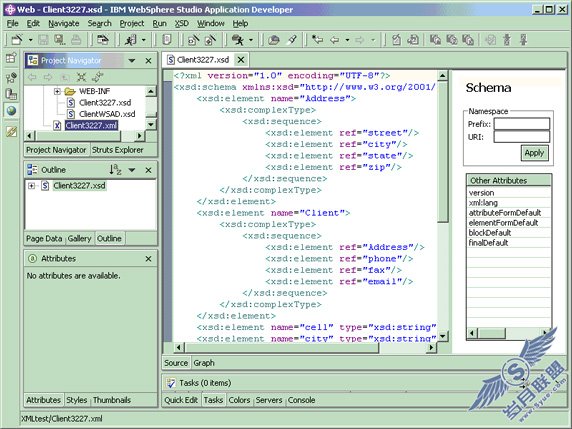Click the Last Edit Location arrow icon

[317, 39]
